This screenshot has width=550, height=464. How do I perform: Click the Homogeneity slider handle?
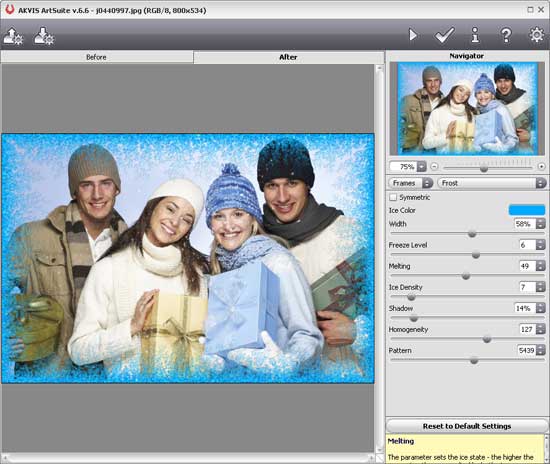tap(487, 339)
